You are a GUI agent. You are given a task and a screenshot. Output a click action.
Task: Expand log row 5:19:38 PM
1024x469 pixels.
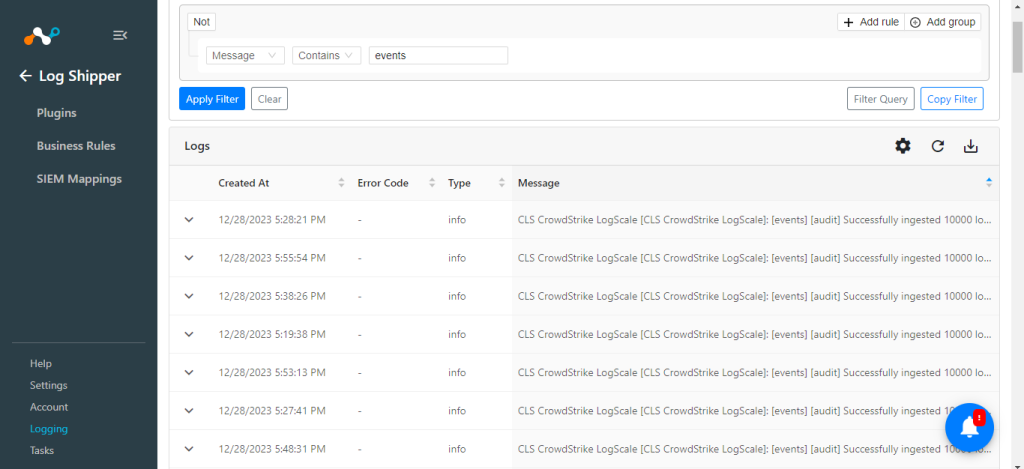click(x=189, y=334)
